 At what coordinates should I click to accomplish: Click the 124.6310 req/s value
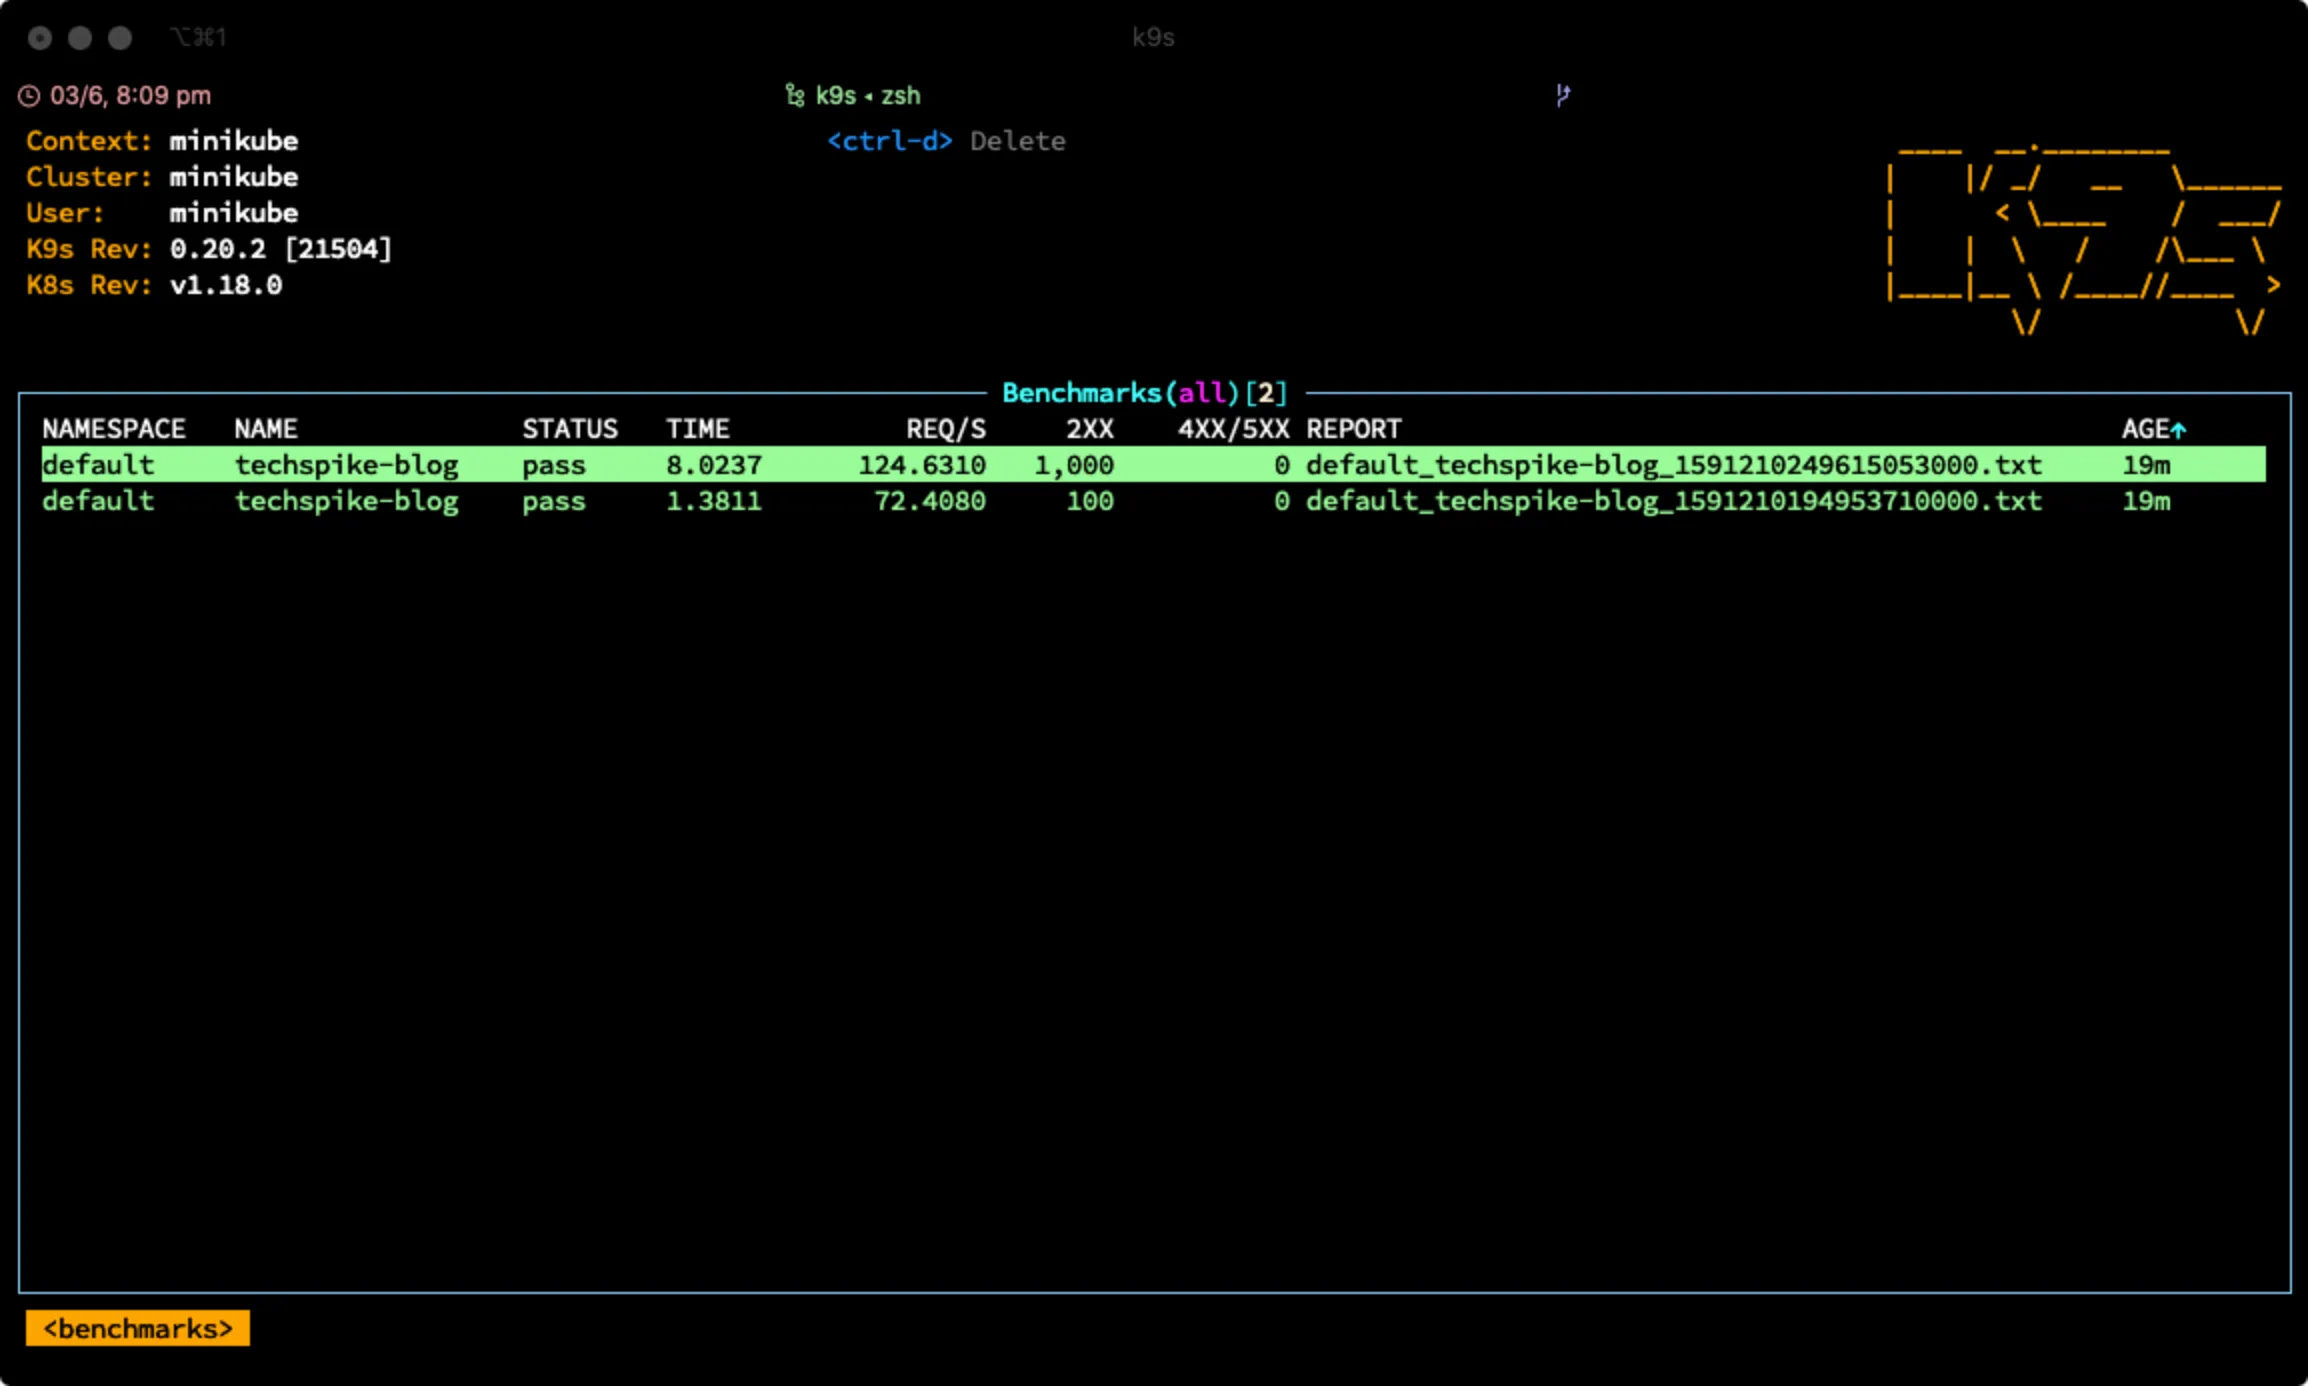click(x=922, y=465)
